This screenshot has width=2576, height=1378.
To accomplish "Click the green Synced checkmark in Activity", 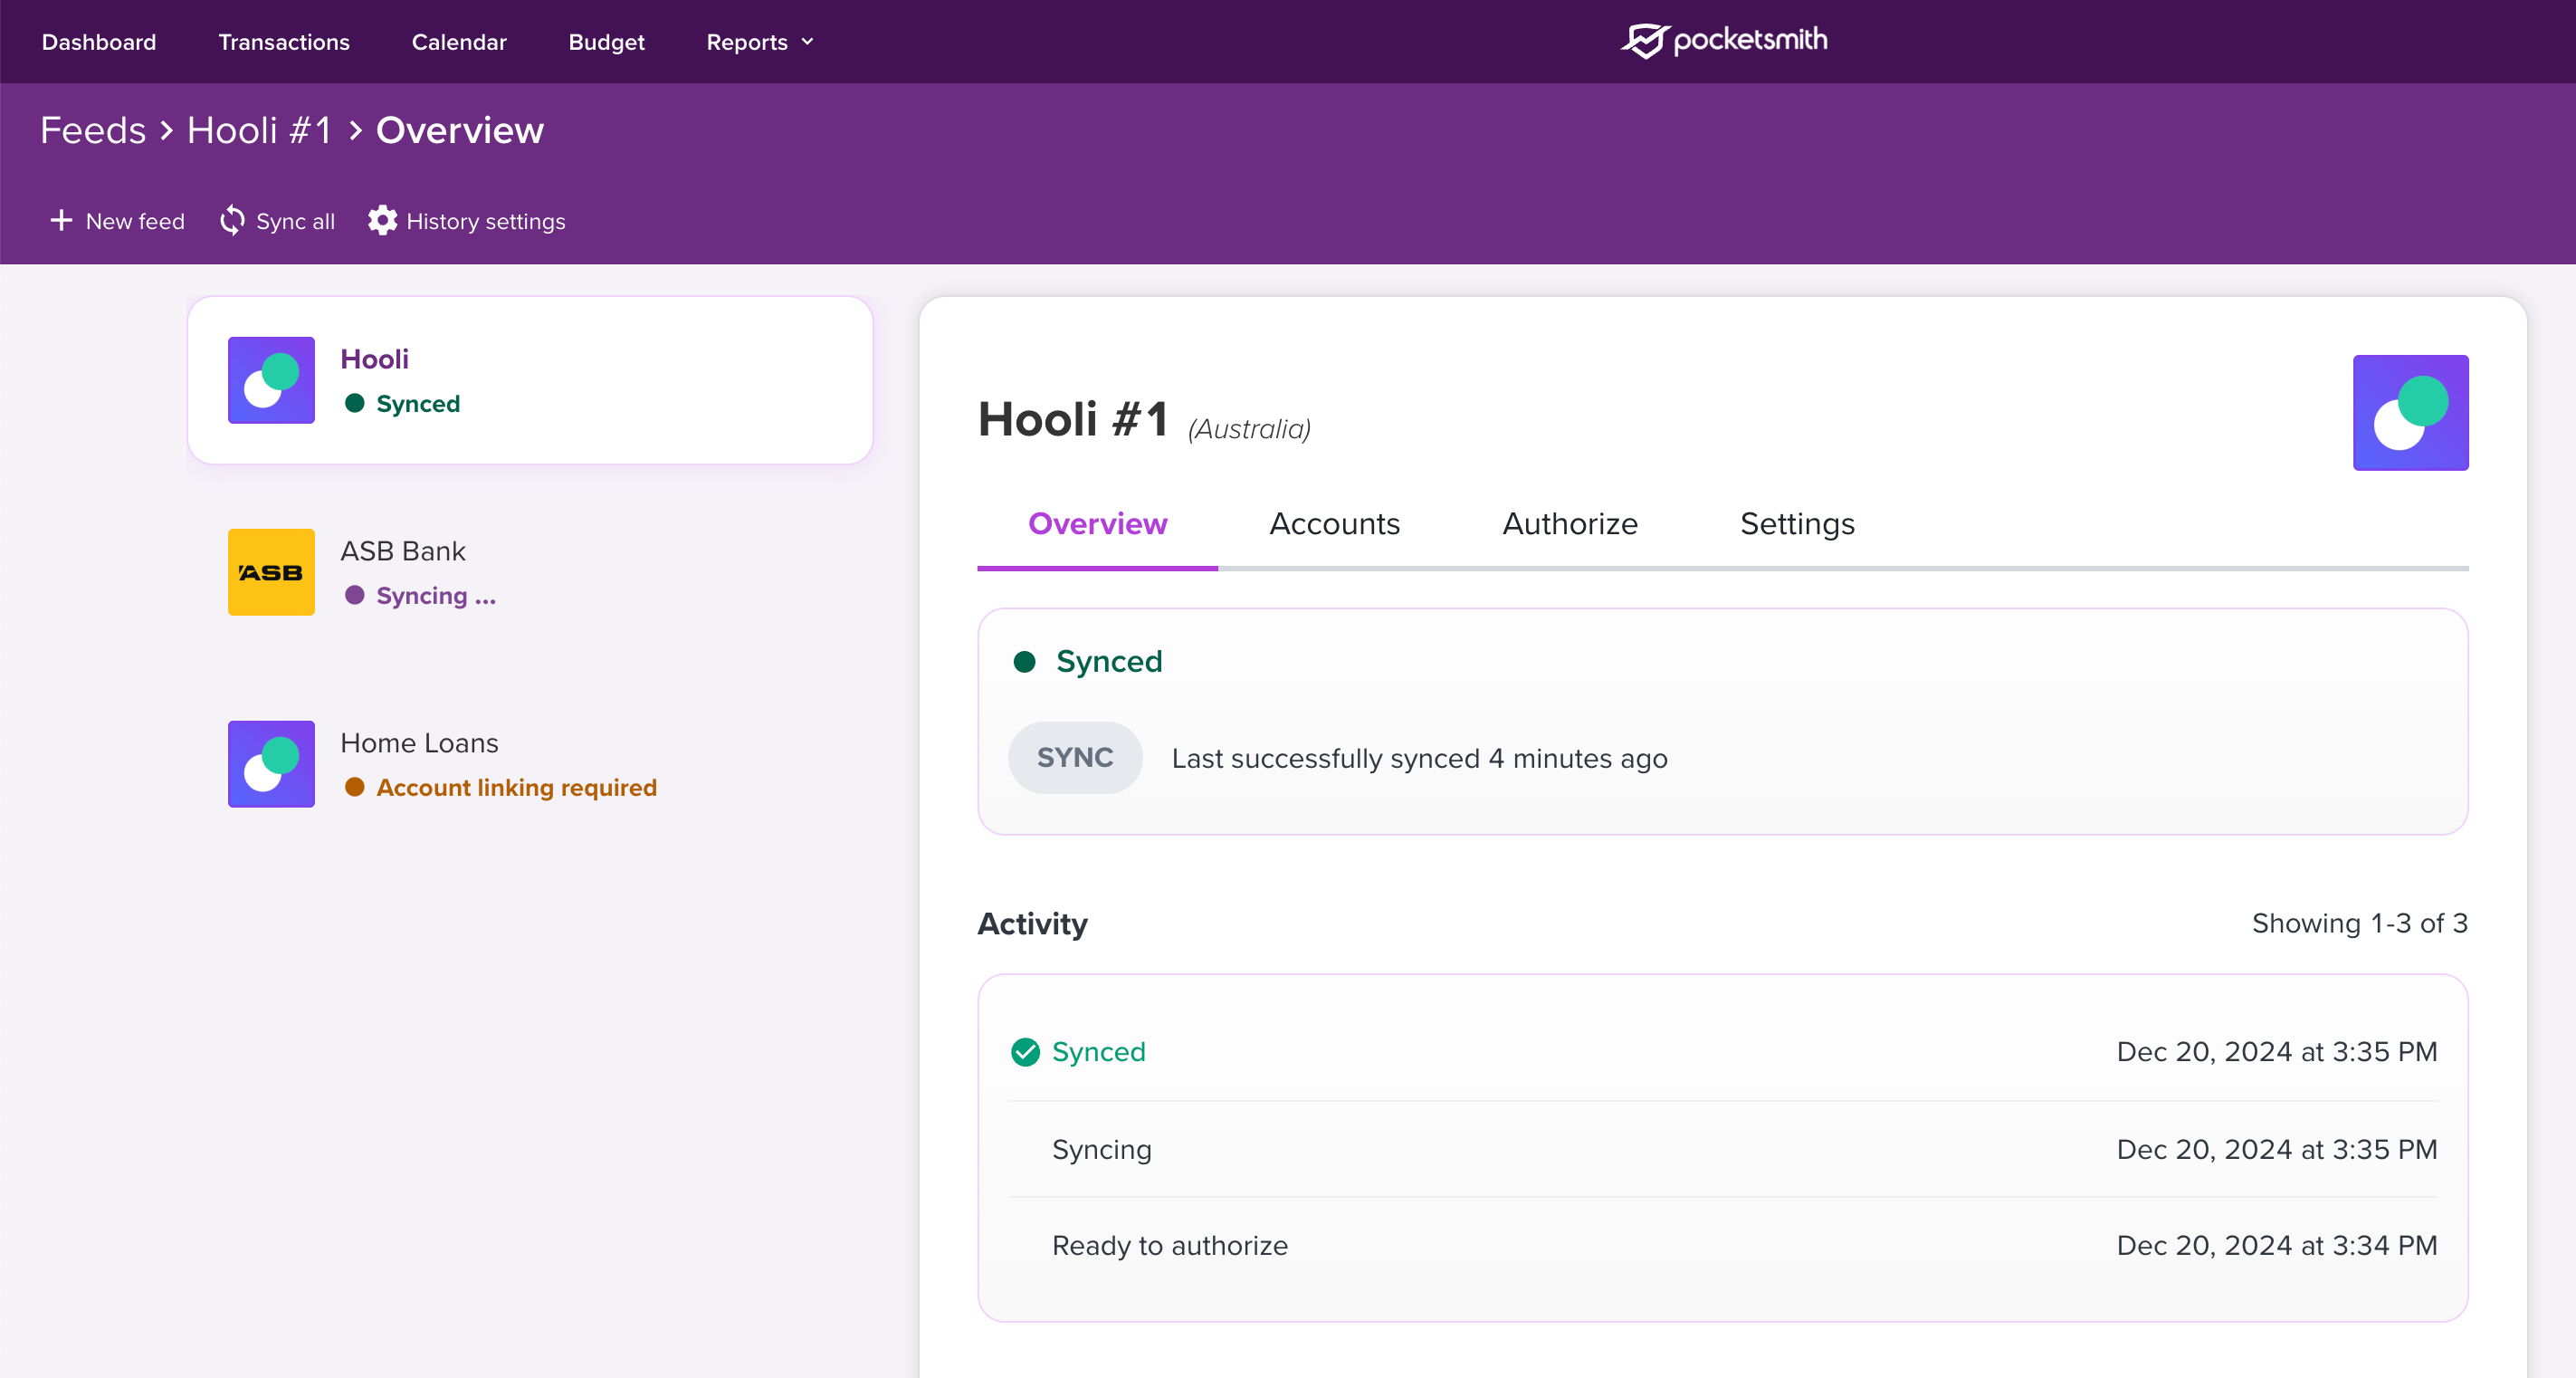I will coord(1025,1052).
